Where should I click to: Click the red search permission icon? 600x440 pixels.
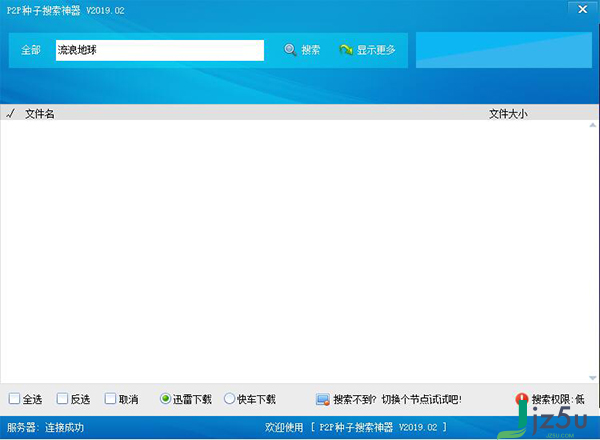point(522,399)
